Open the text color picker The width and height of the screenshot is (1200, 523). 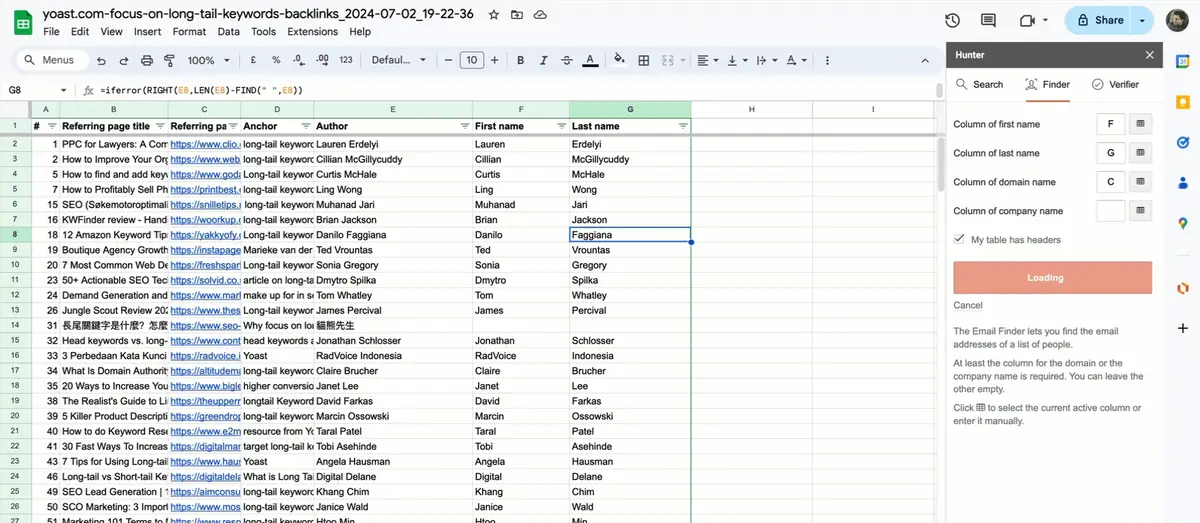pyautogui.click(x=591, y=60)
